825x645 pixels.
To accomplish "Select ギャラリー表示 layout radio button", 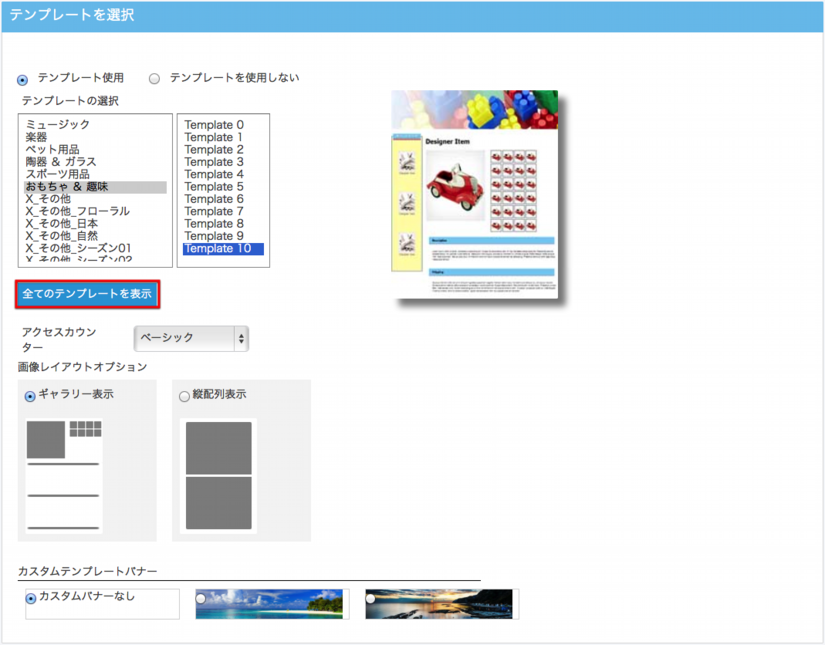I will (30, 396).
